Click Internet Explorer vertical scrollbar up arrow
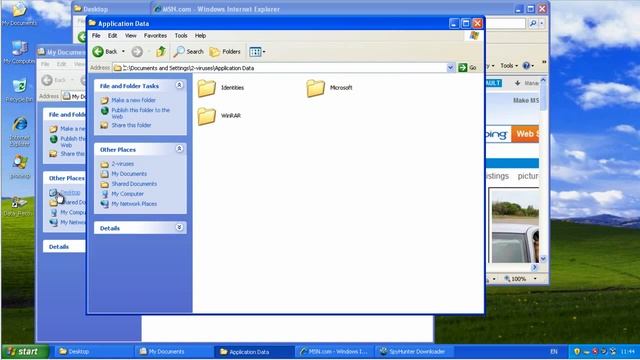640x360 pixels. point(543,80)
